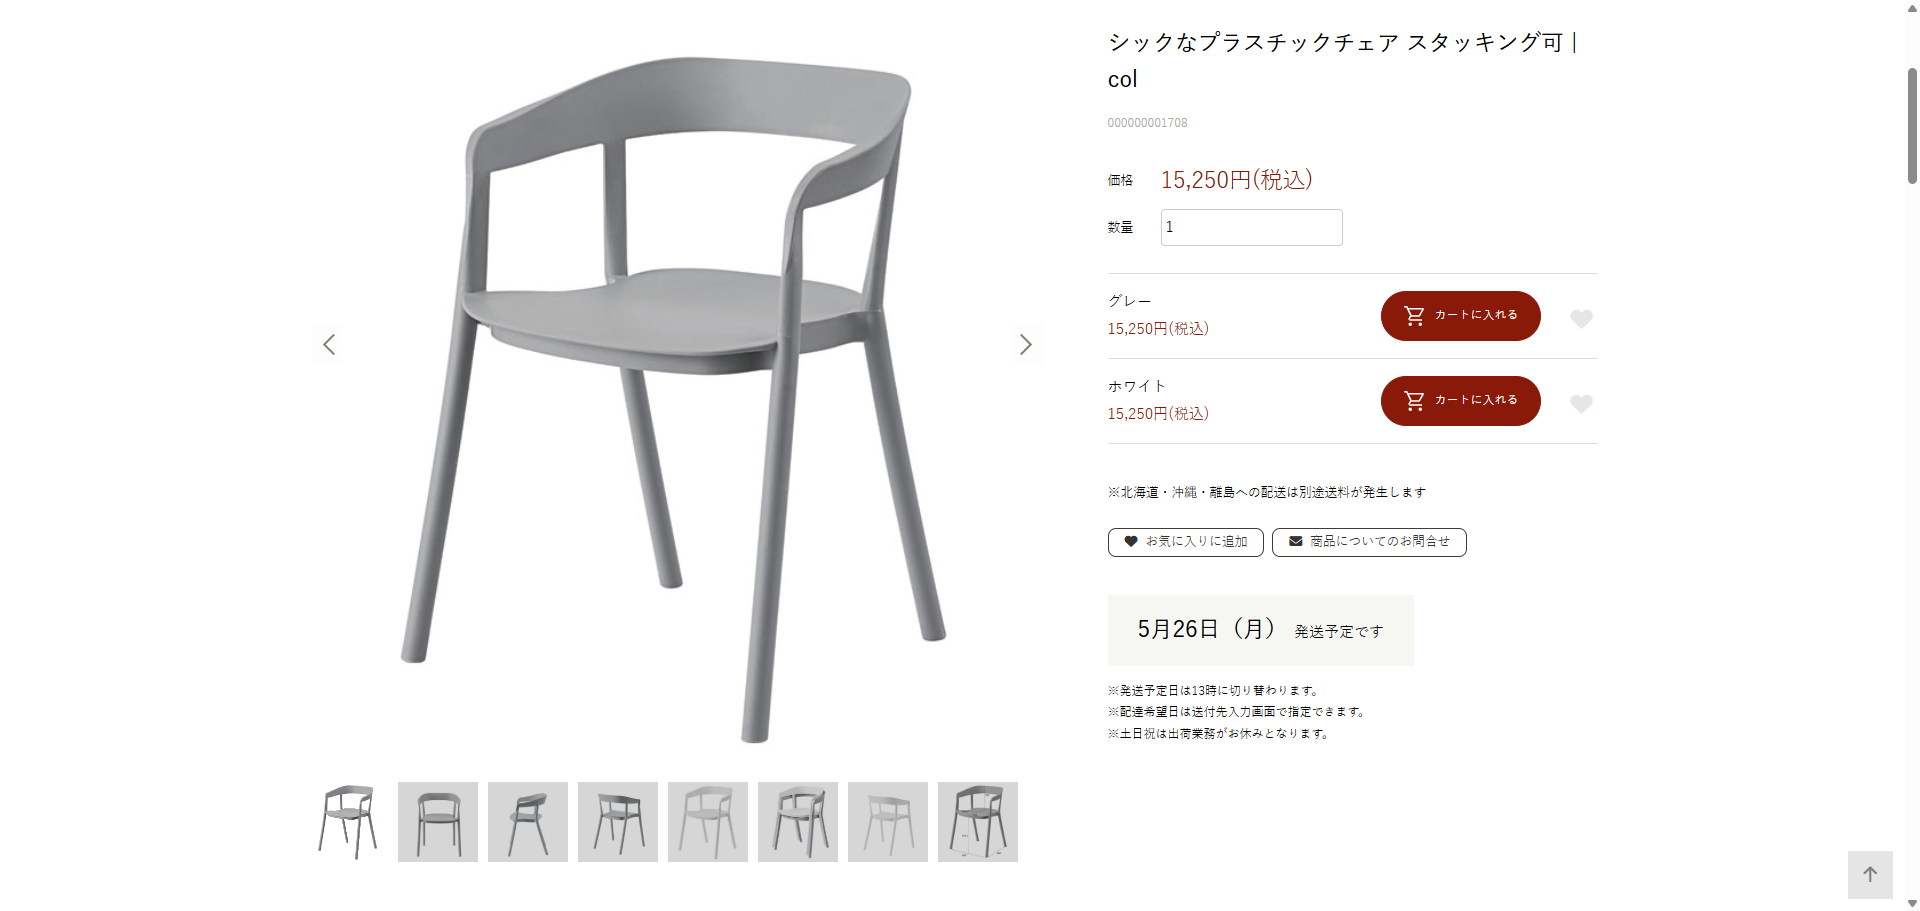
Task: Click the お気に入りに追加 button
Action: tap(1186, 542)
